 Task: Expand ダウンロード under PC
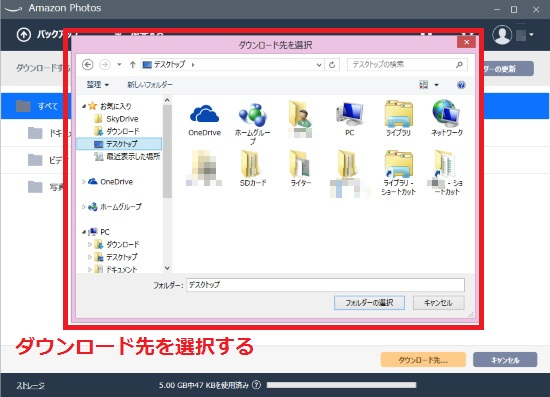point(90,244)
